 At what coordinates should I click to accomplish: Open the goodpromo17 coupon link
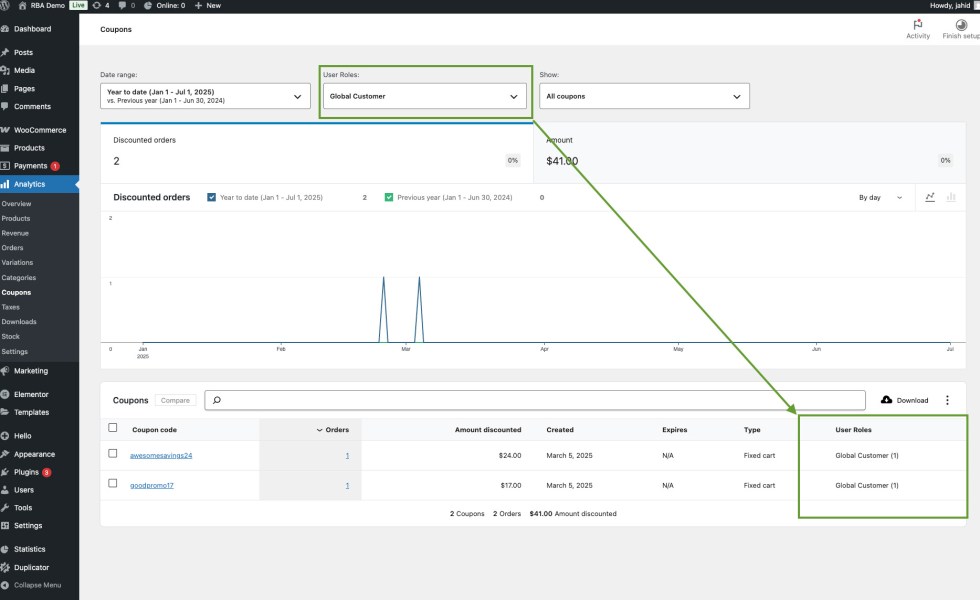point(151,486)
